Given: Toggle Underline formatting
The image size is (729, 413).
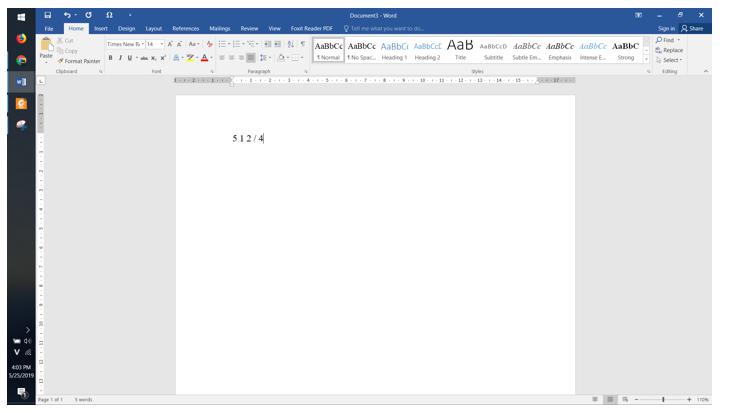Looking at the screenshot, I should pyautogui.click(x=130, y=58).
